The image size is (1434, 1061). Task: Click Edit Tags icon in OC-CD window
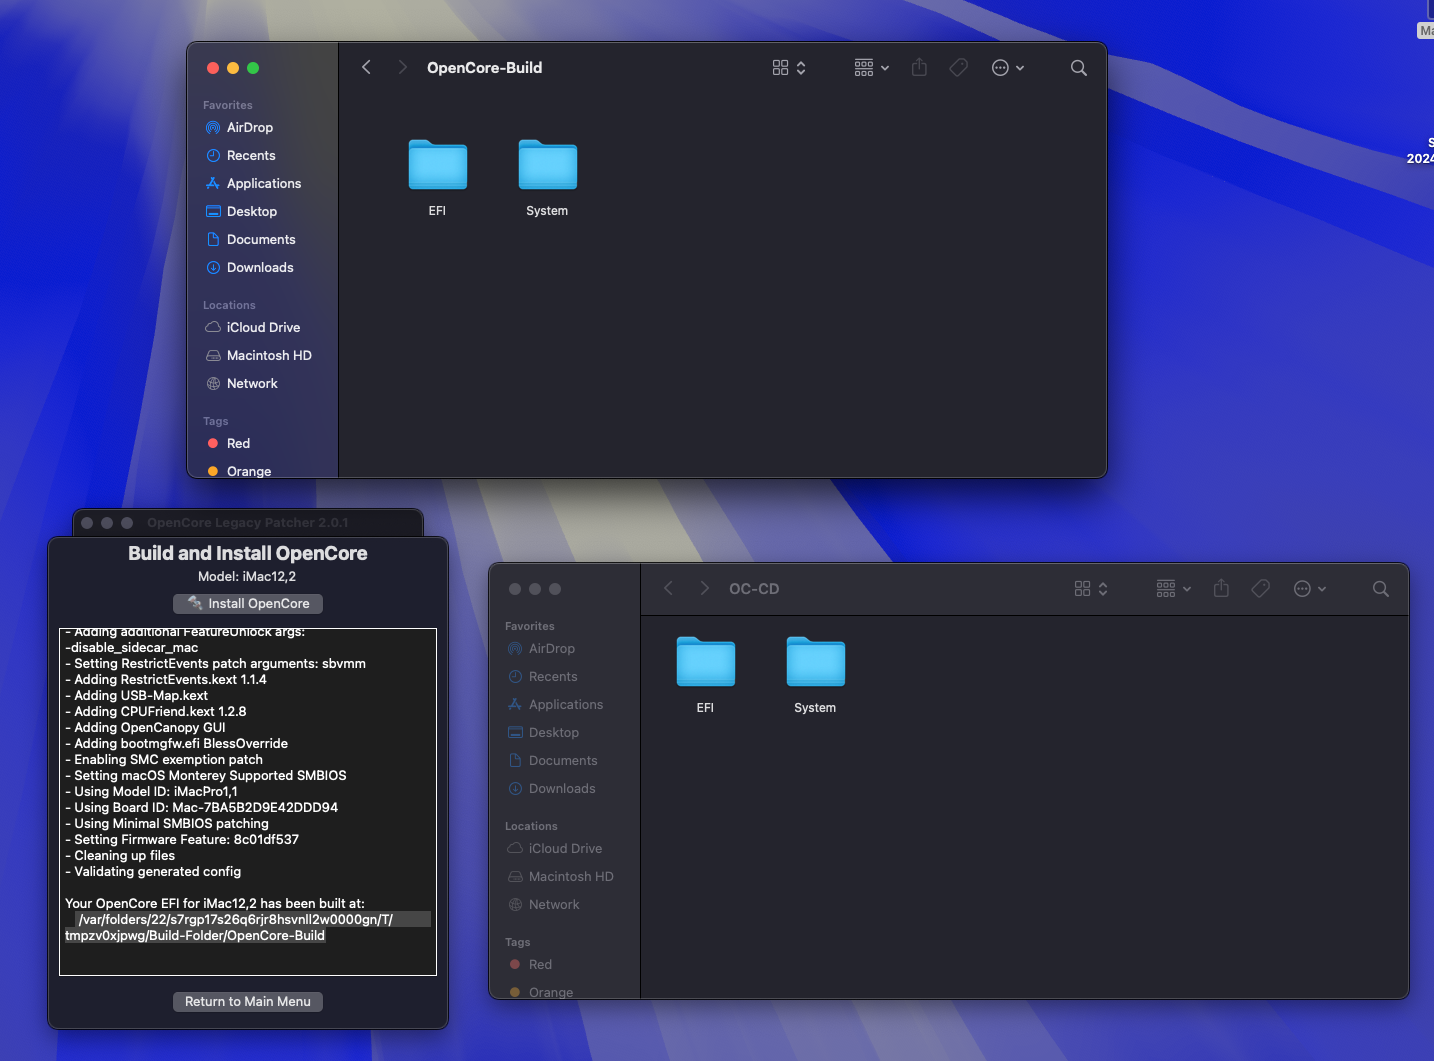tap(1260, 588)
